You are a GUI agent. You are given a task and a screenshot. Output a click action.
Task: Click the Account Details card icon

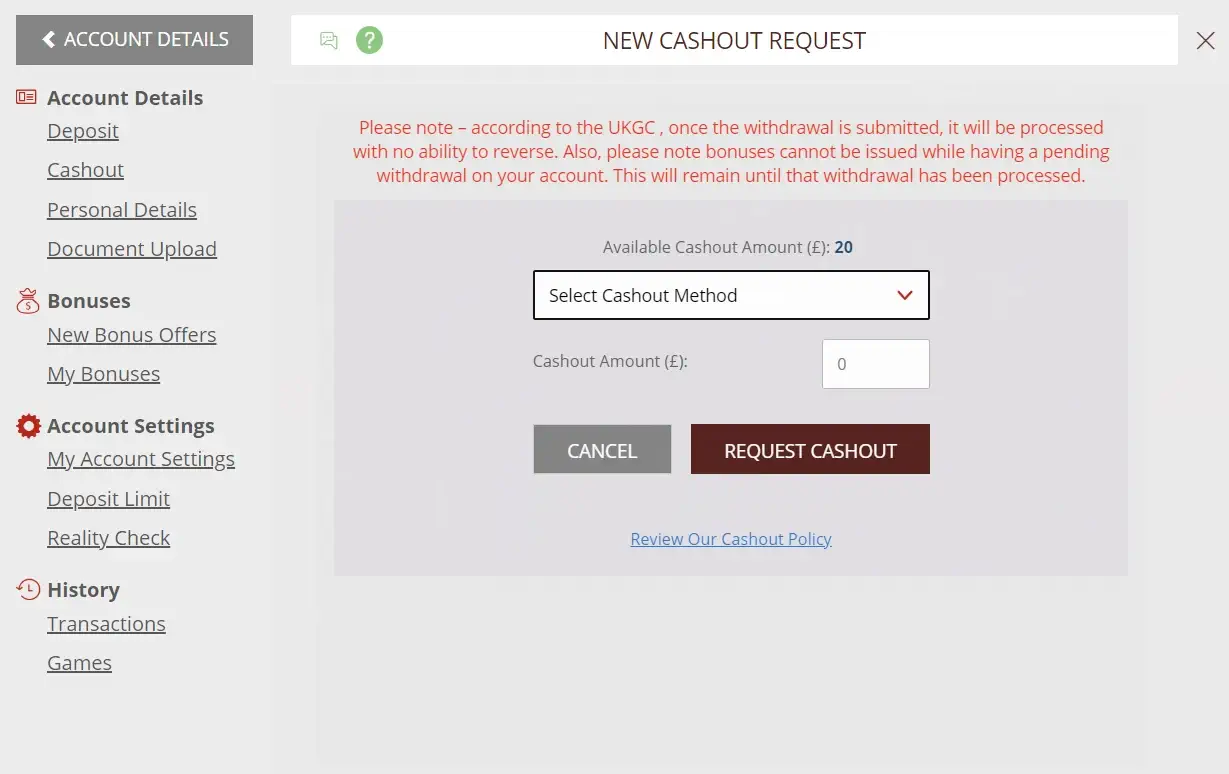point(25,96)
